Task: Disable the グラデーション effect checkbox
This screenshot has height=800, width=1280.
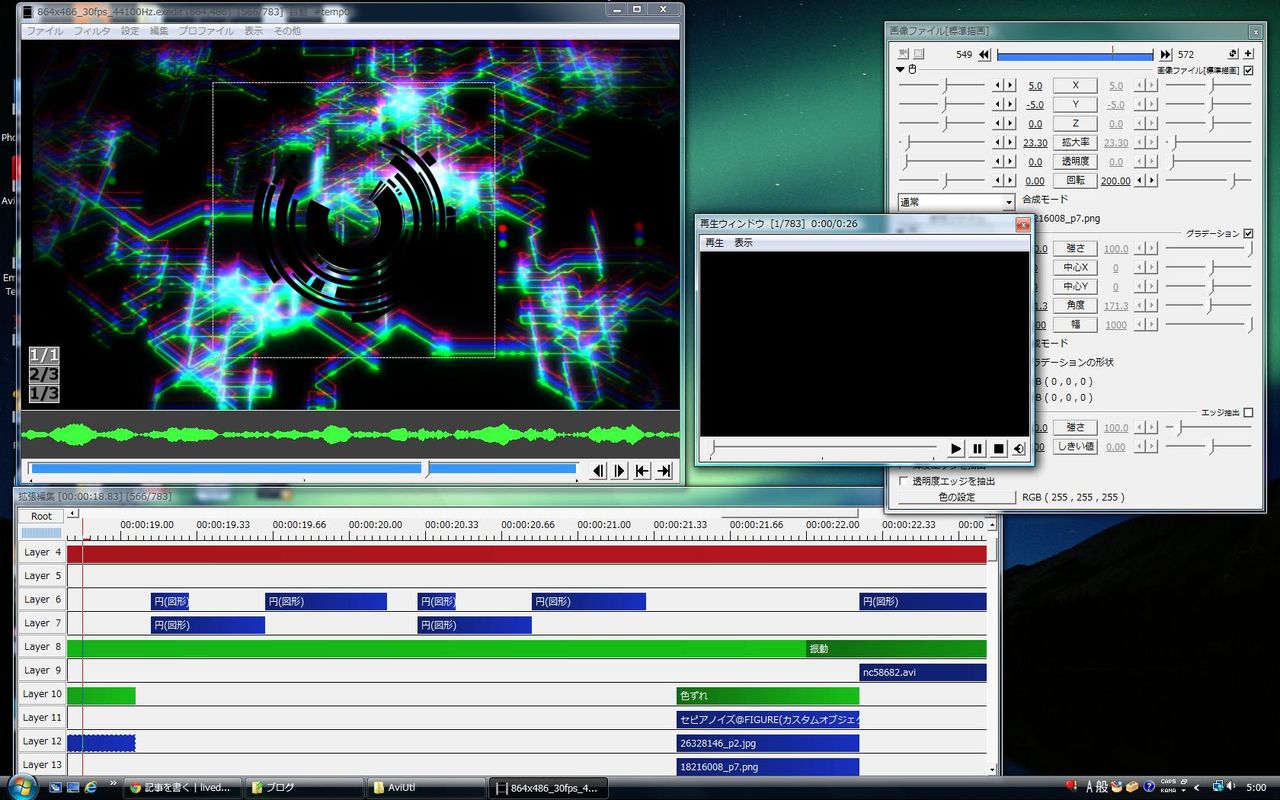Action: 1248,234
